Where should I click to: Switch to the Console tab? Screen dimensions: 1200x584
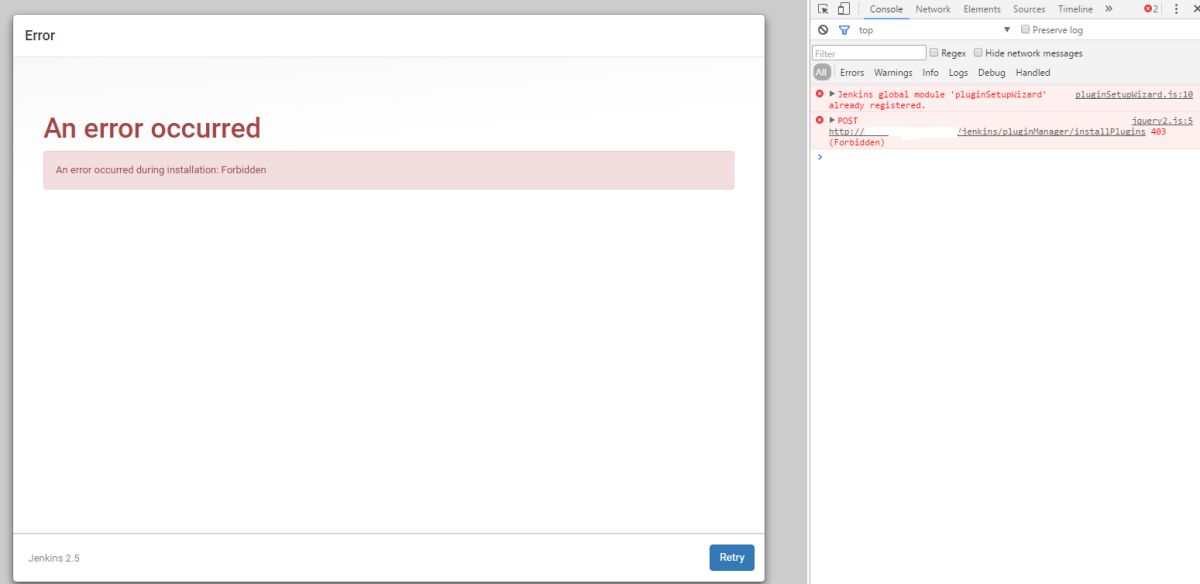click(886, 9)
